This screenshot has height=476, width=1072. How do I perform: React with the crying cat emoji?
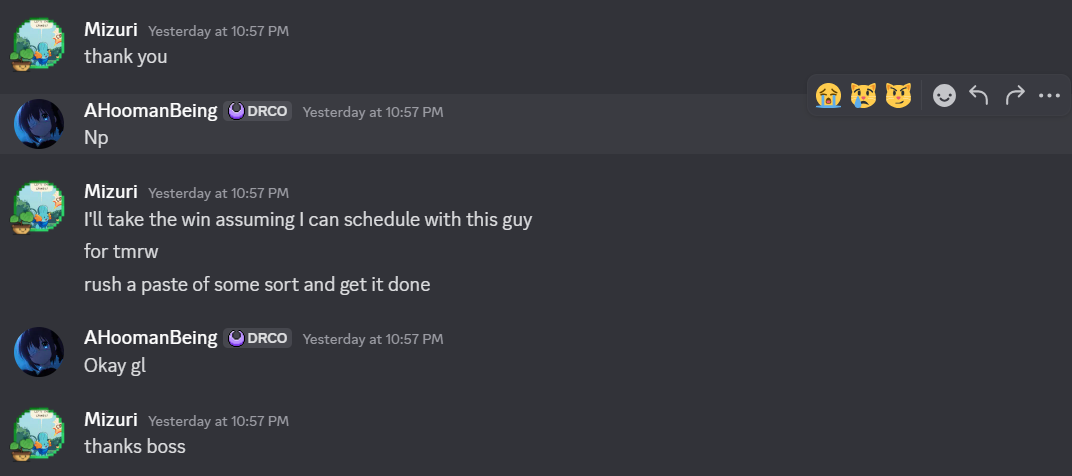[863, 95]
